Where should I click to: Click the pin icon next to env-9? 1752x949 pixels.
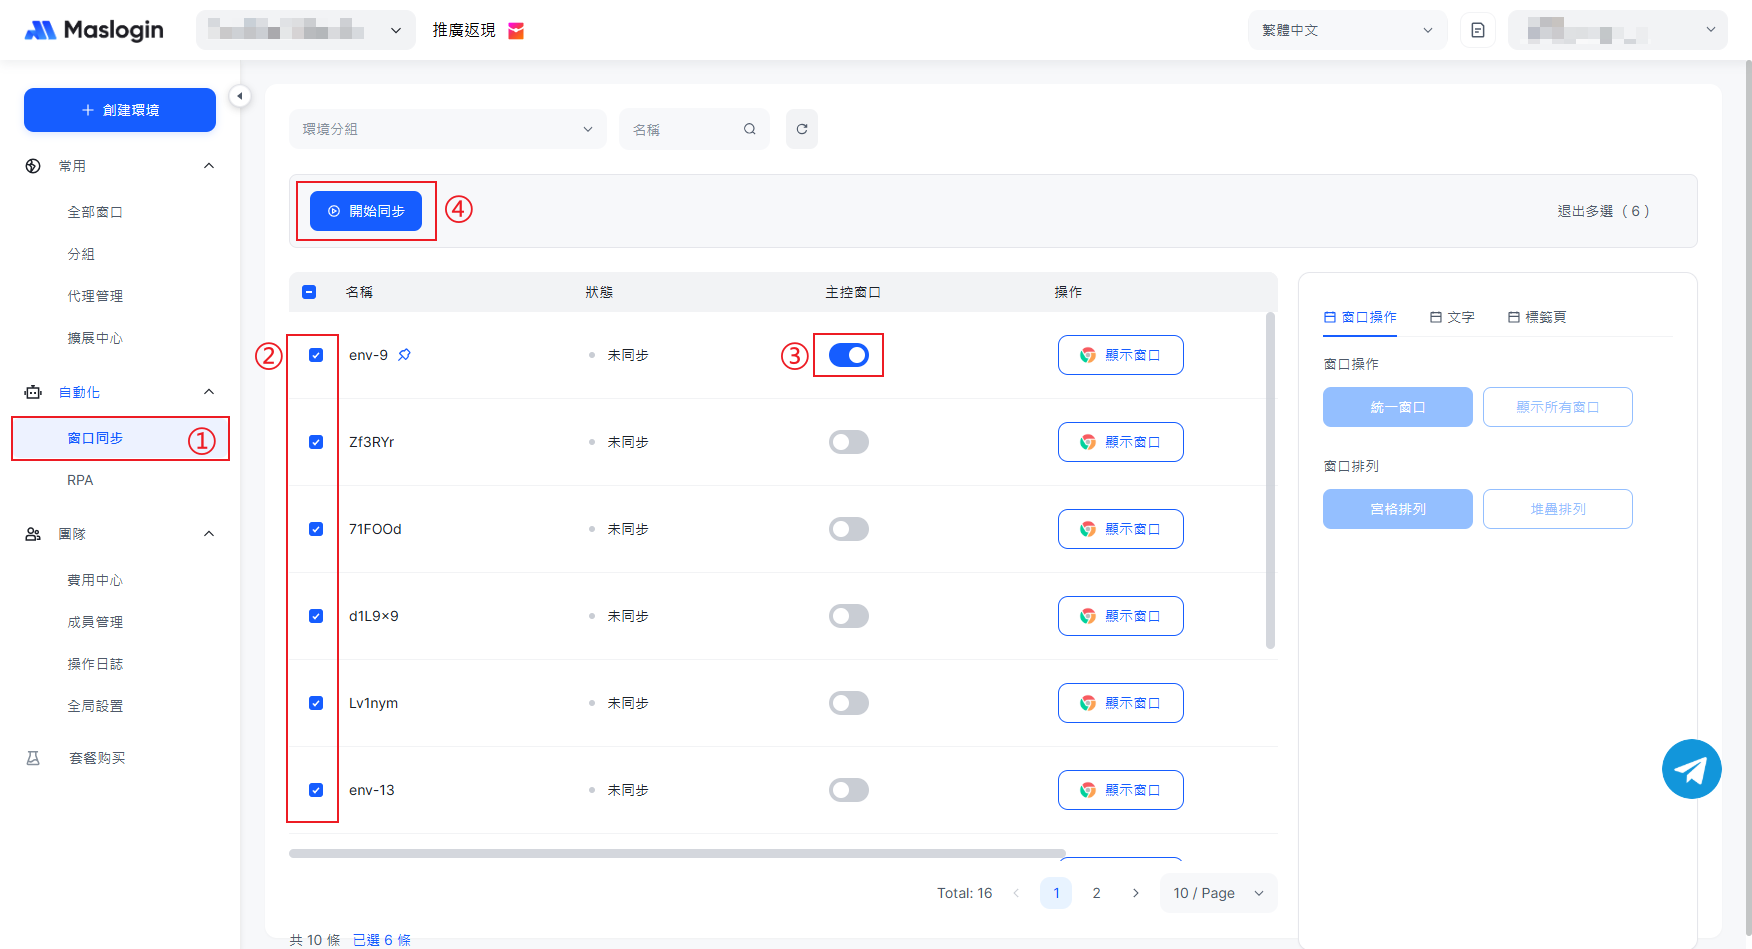(x=405, y=355)
